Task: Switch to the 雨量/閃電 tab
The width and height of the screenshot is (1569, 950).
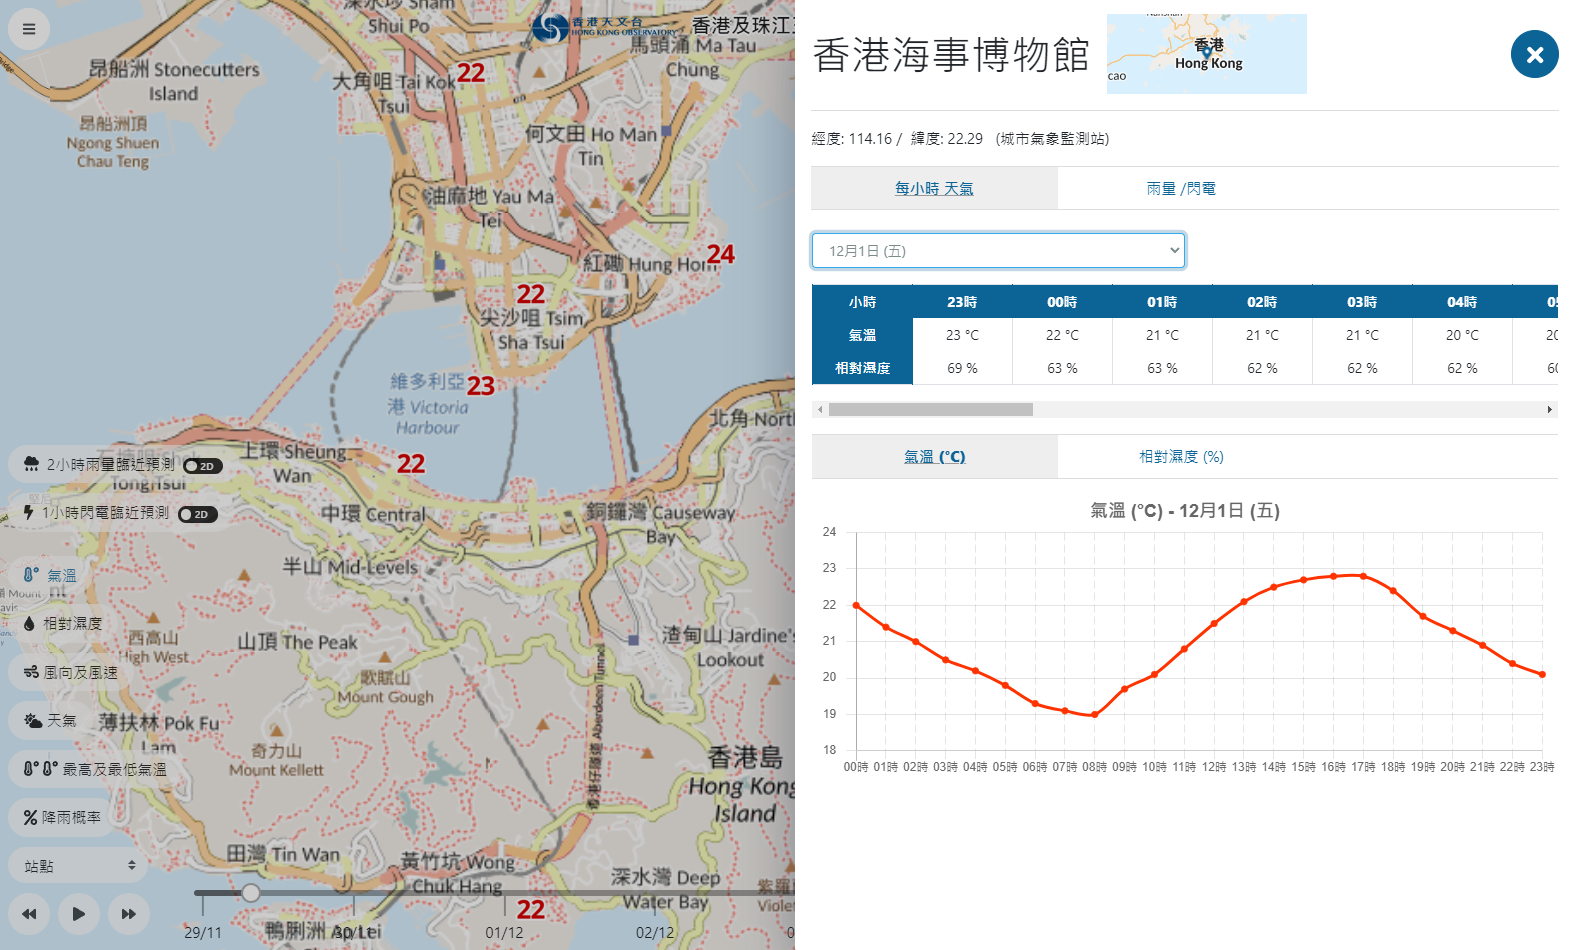Action: [x=1181, y=188]
